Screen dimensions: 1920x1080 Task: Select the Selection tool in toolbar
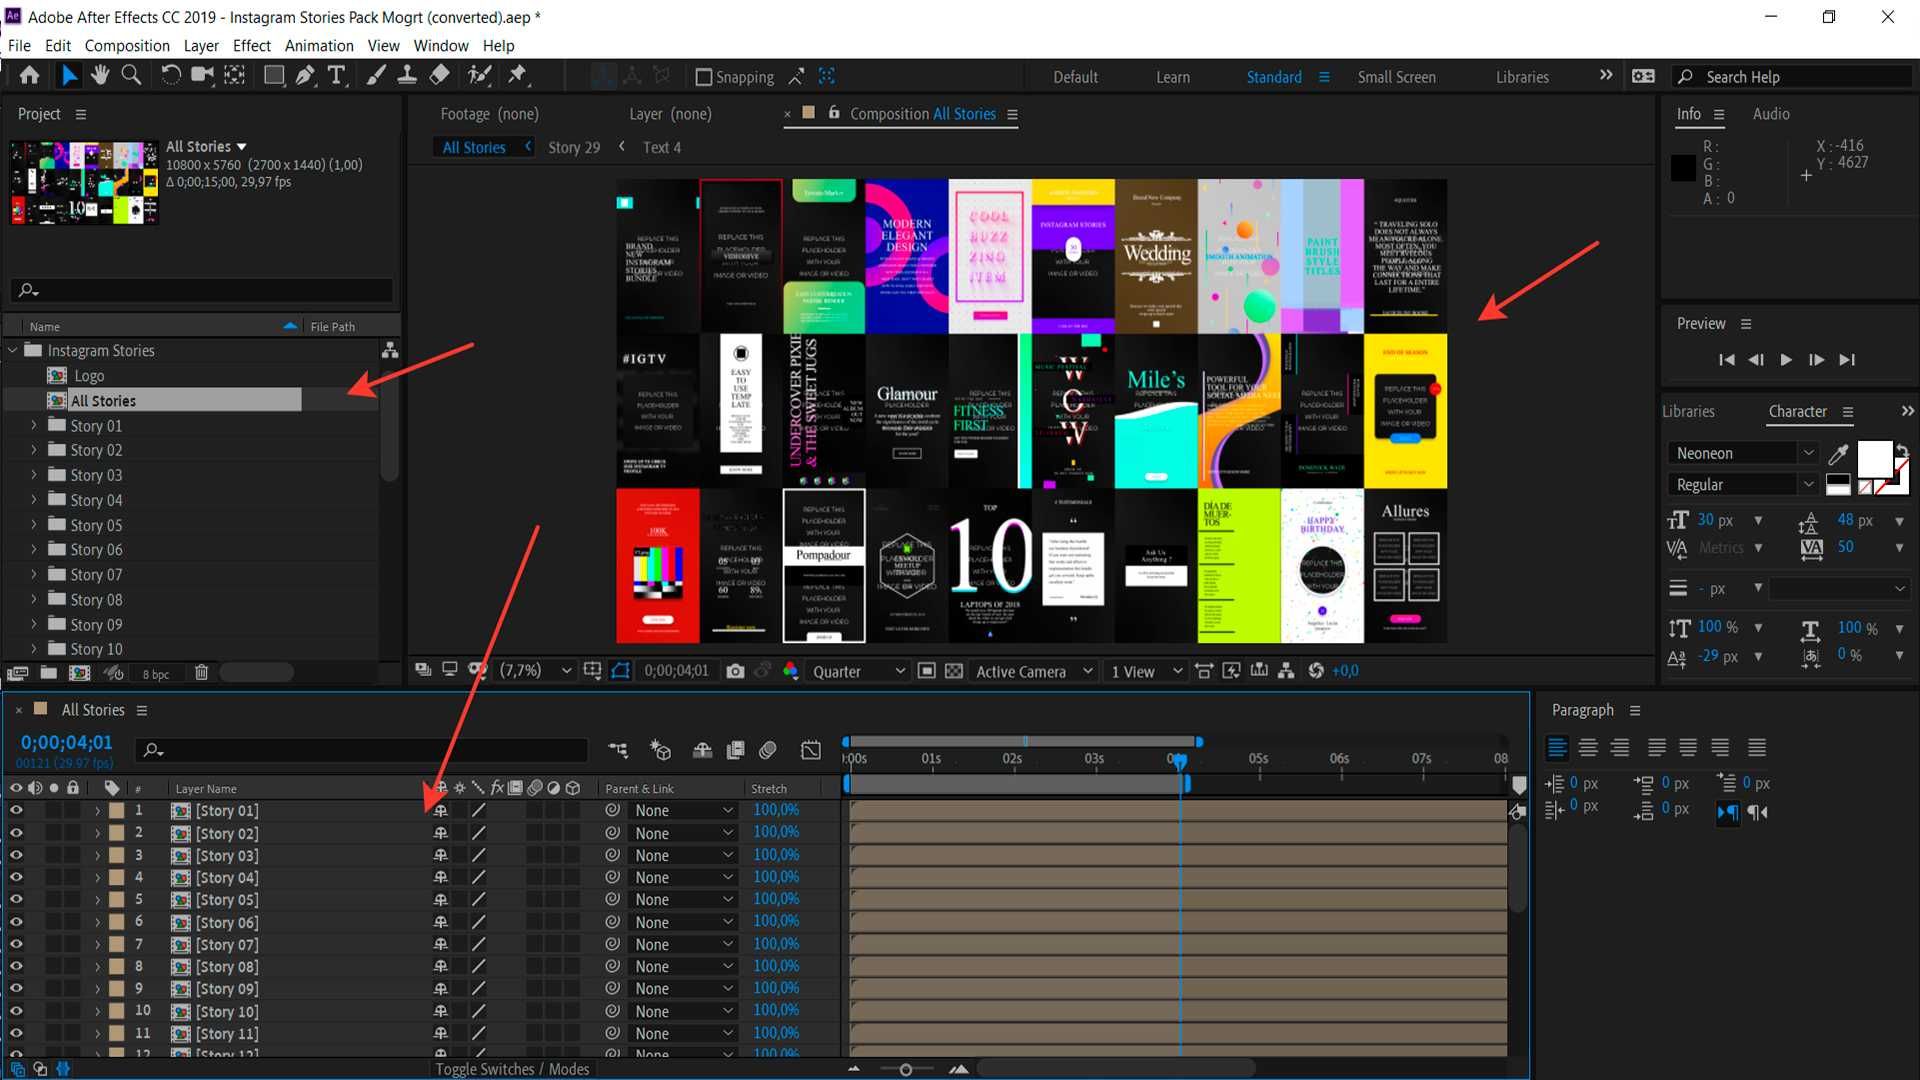pos(67,75)
